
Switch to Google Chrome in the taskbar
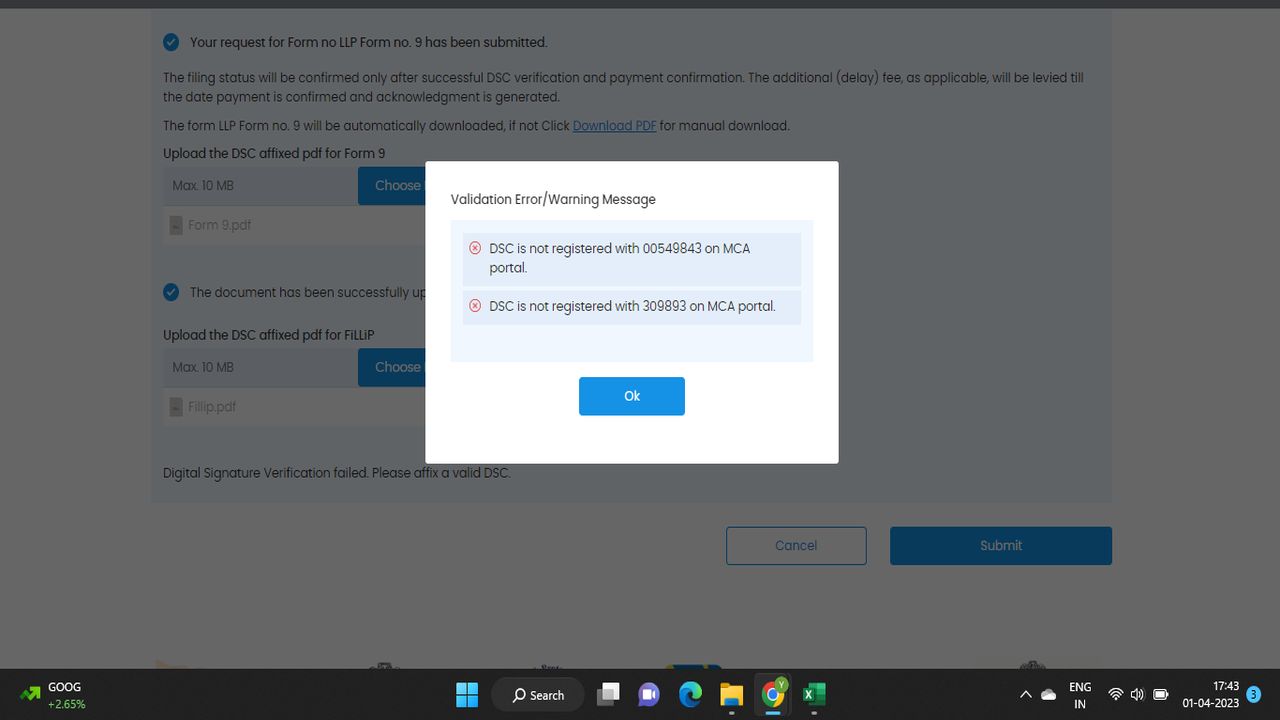[773, 695]
